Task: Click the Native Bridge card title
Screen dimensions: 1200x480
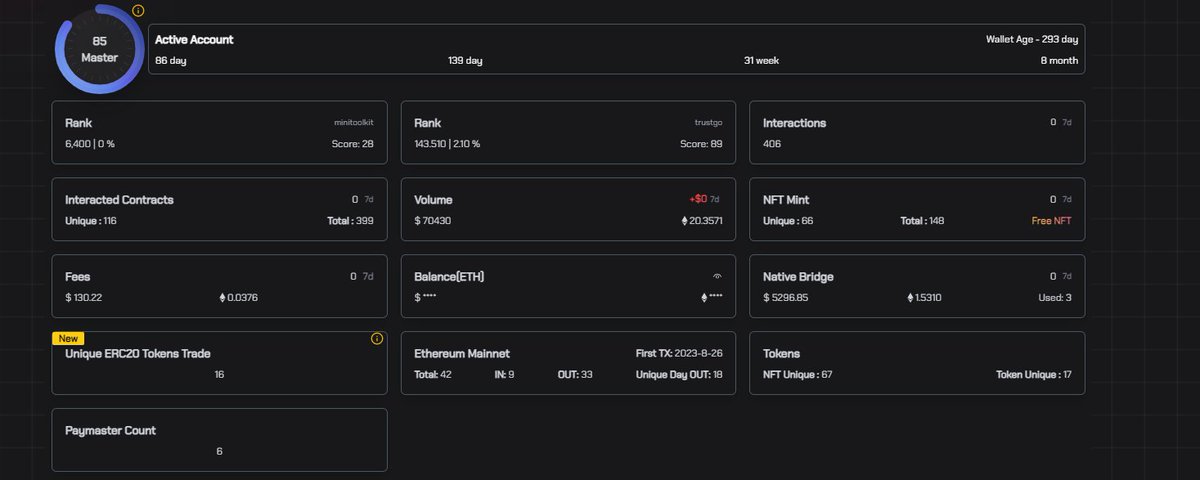Action: coord(798,277)
